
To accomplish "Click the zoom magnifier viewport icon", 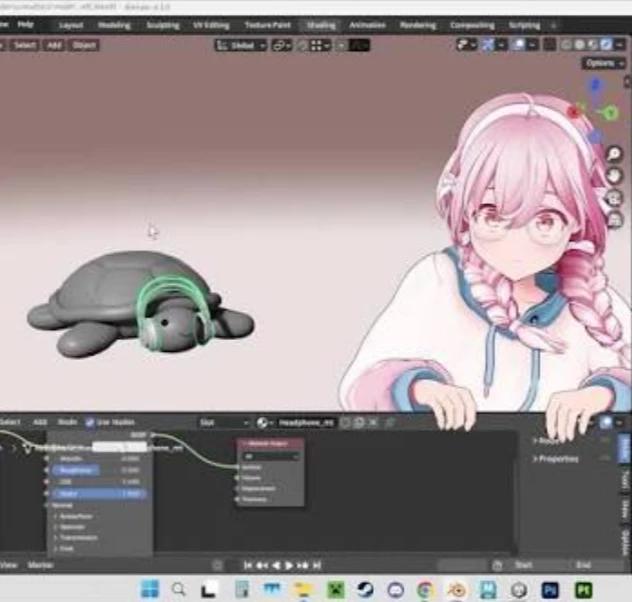I will [x=614, y=154].
